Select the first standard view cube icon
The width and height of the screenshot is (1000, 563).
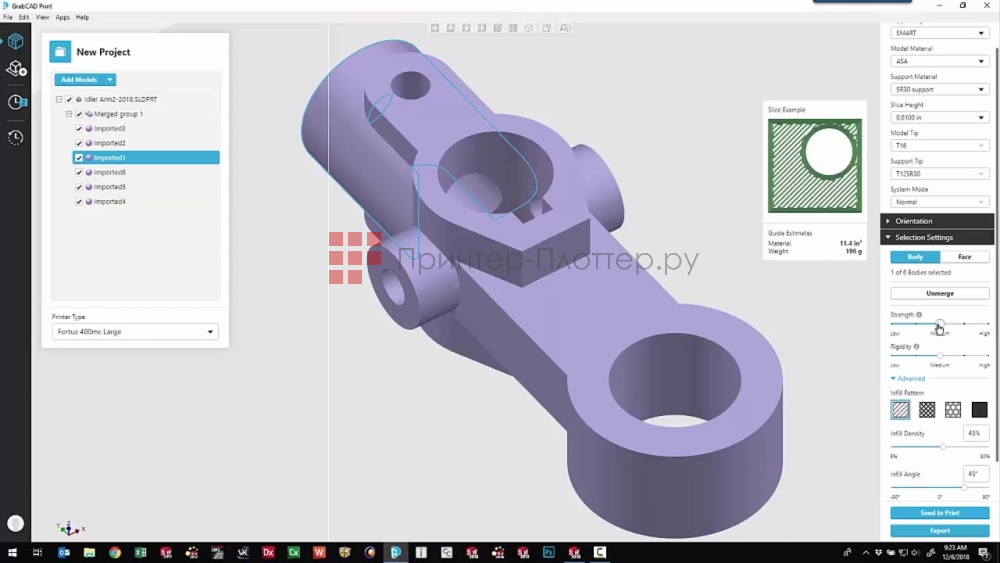(435, 28)
